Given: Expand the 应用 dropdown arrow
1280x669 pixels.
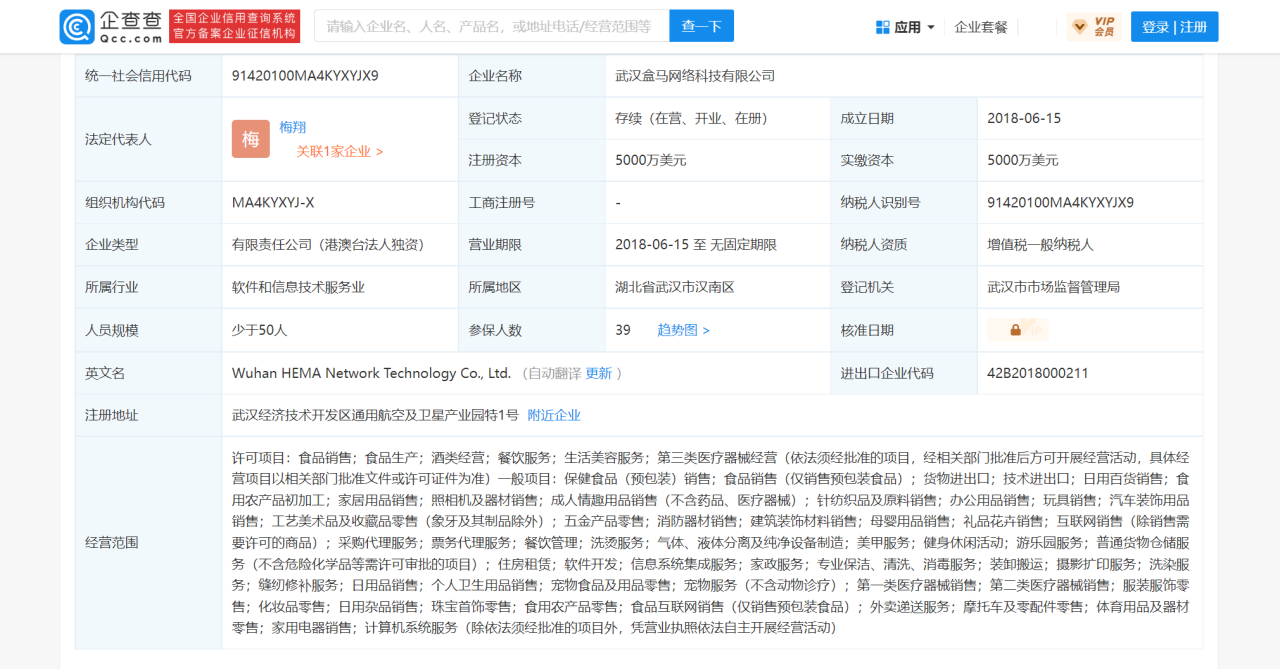Looking at the screenshot, I should [x=931, y=27].
